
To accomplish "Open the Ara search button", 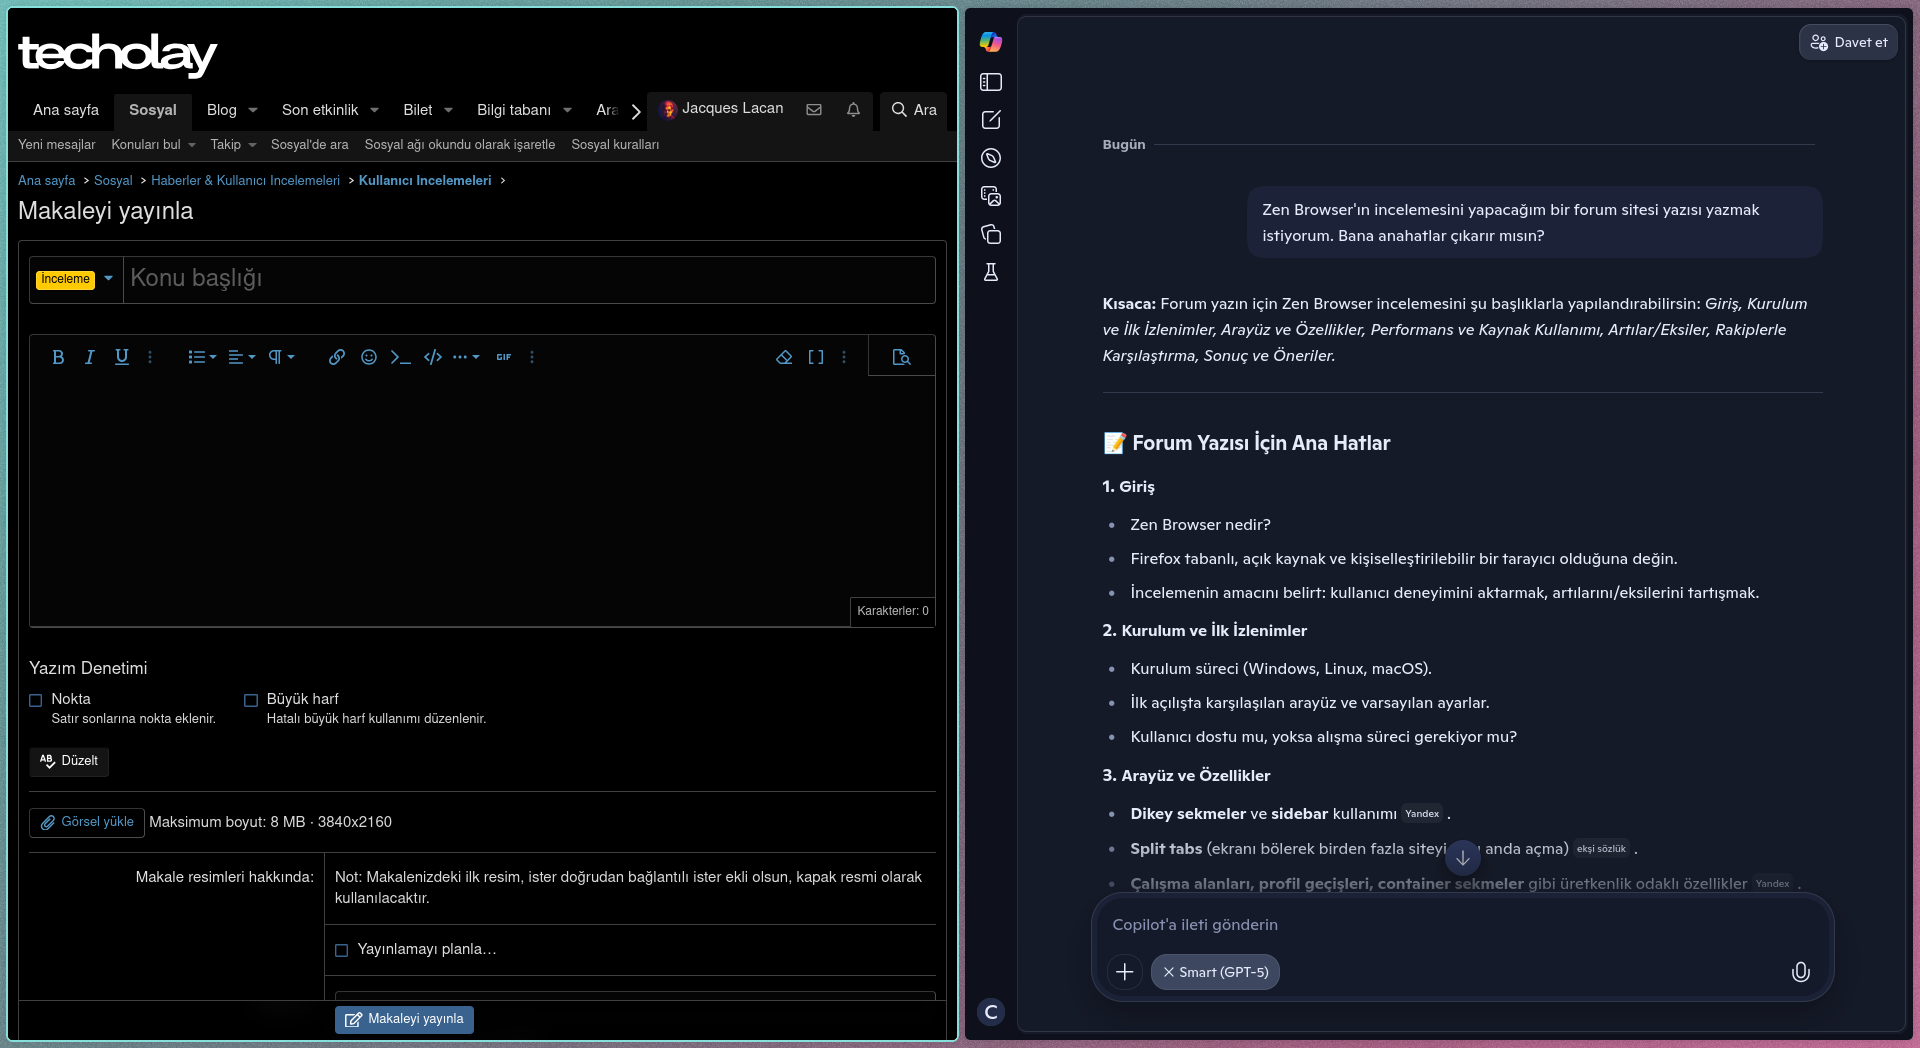I will coord(914,110).
